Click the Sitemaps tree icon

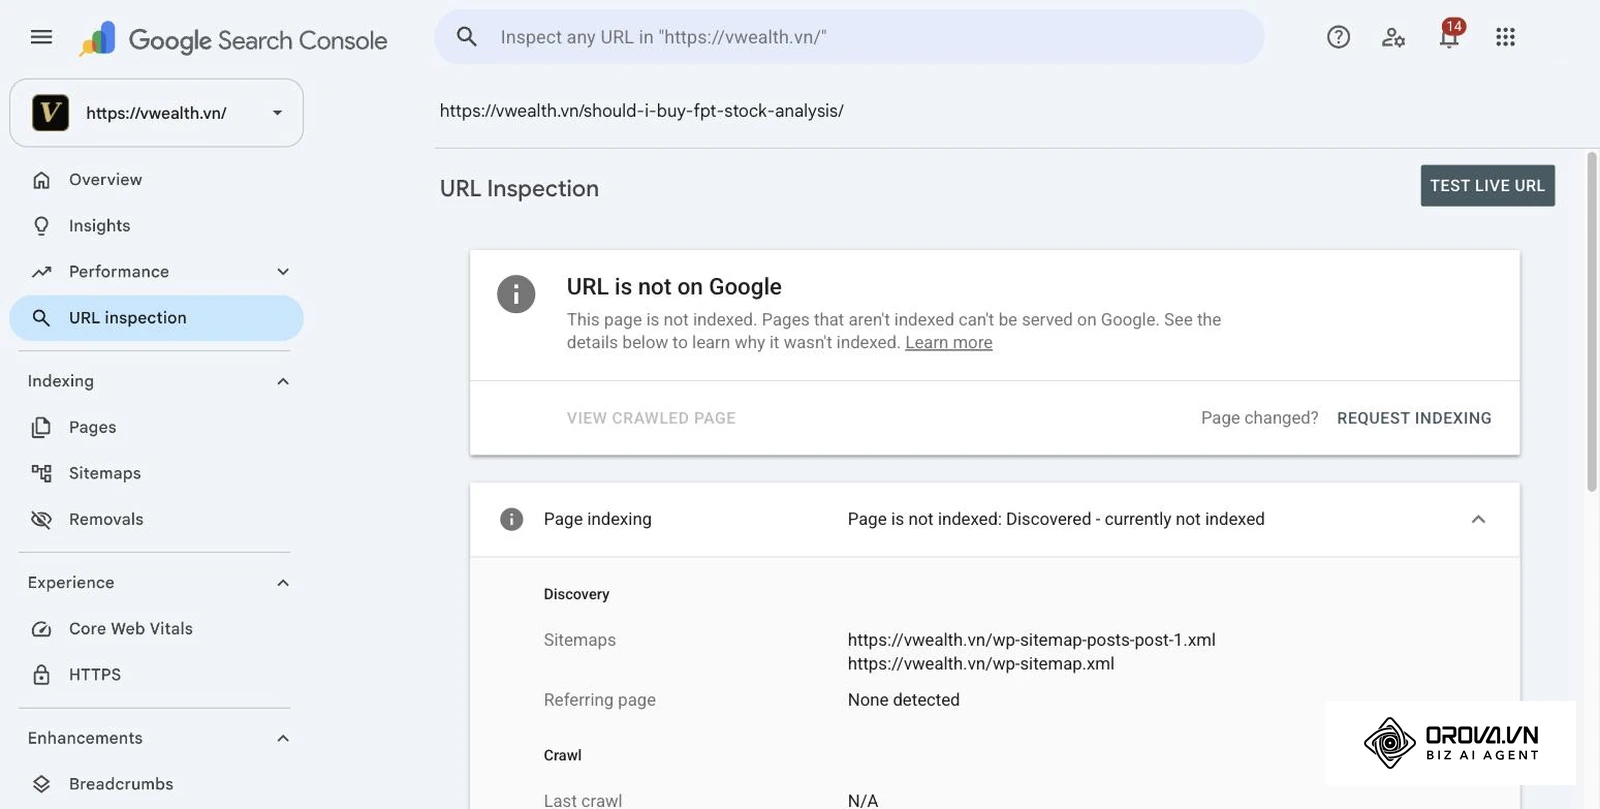(x=41, y=473)
